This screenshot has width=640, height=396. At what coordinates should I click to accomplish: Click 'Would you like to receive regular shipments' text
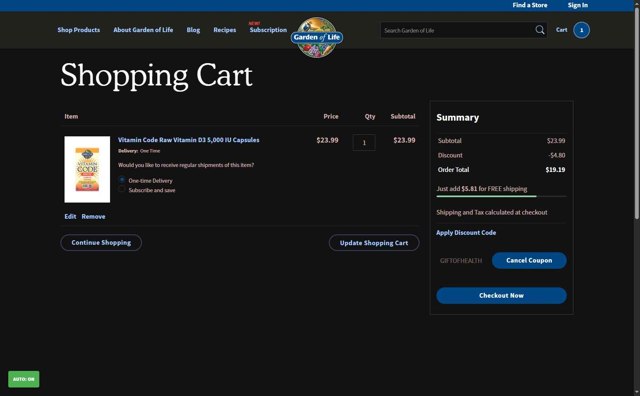click(x=186, y=165)
